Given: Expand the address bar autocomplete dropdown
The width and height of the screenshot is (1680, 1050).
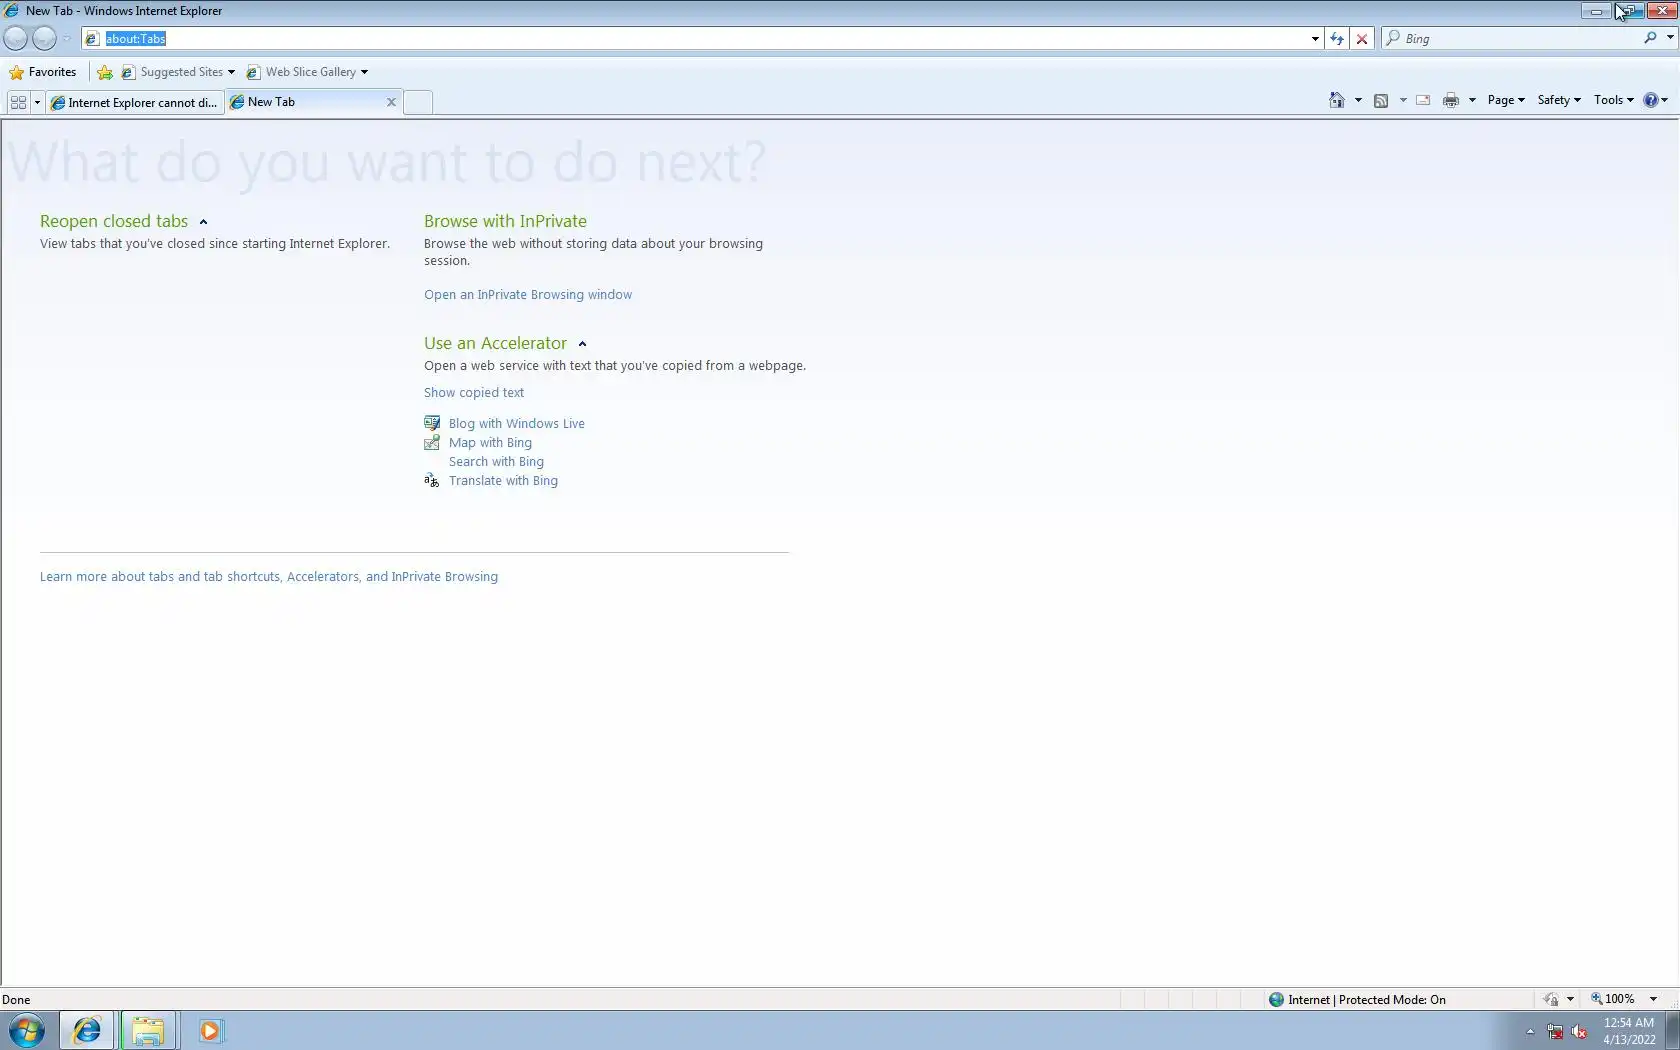Looking at the screenshot, I should (x=1315, y=39).
